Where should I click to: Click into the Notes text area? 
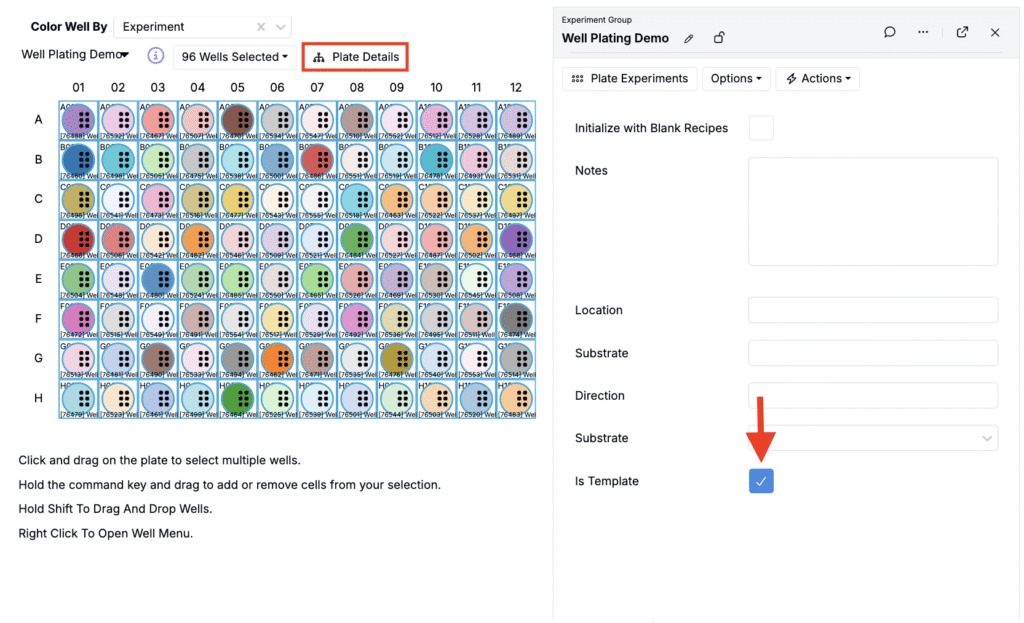[x=872, y=211]
